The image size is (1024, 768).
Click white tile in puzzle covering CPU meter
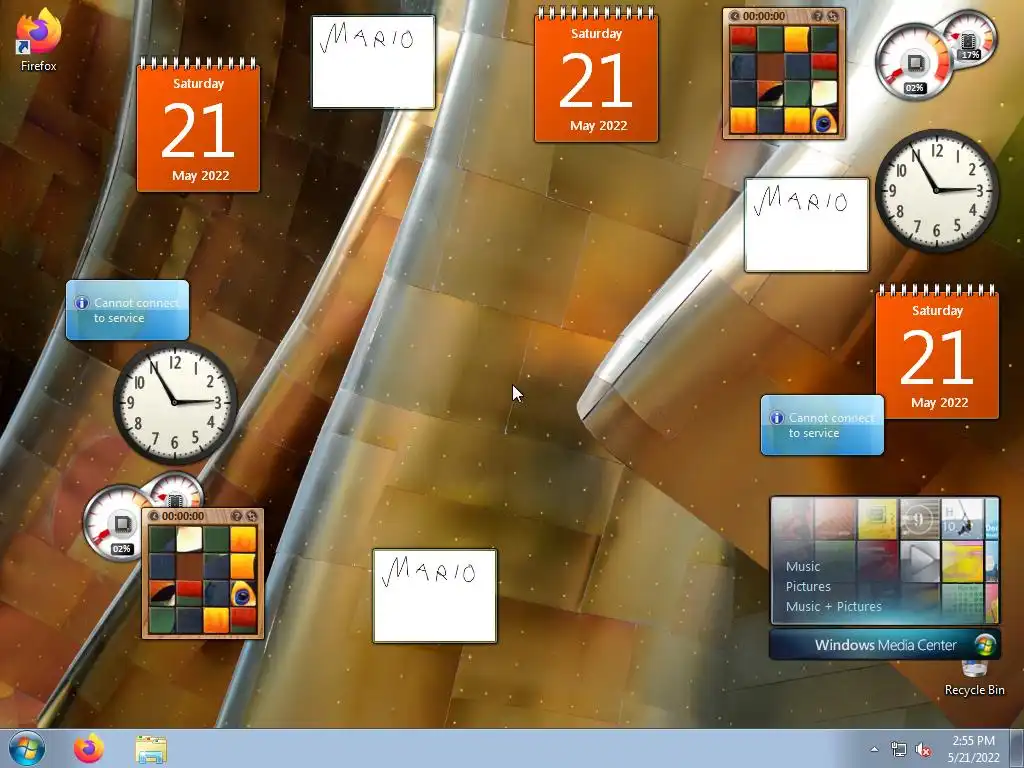(x=189, y=539)
